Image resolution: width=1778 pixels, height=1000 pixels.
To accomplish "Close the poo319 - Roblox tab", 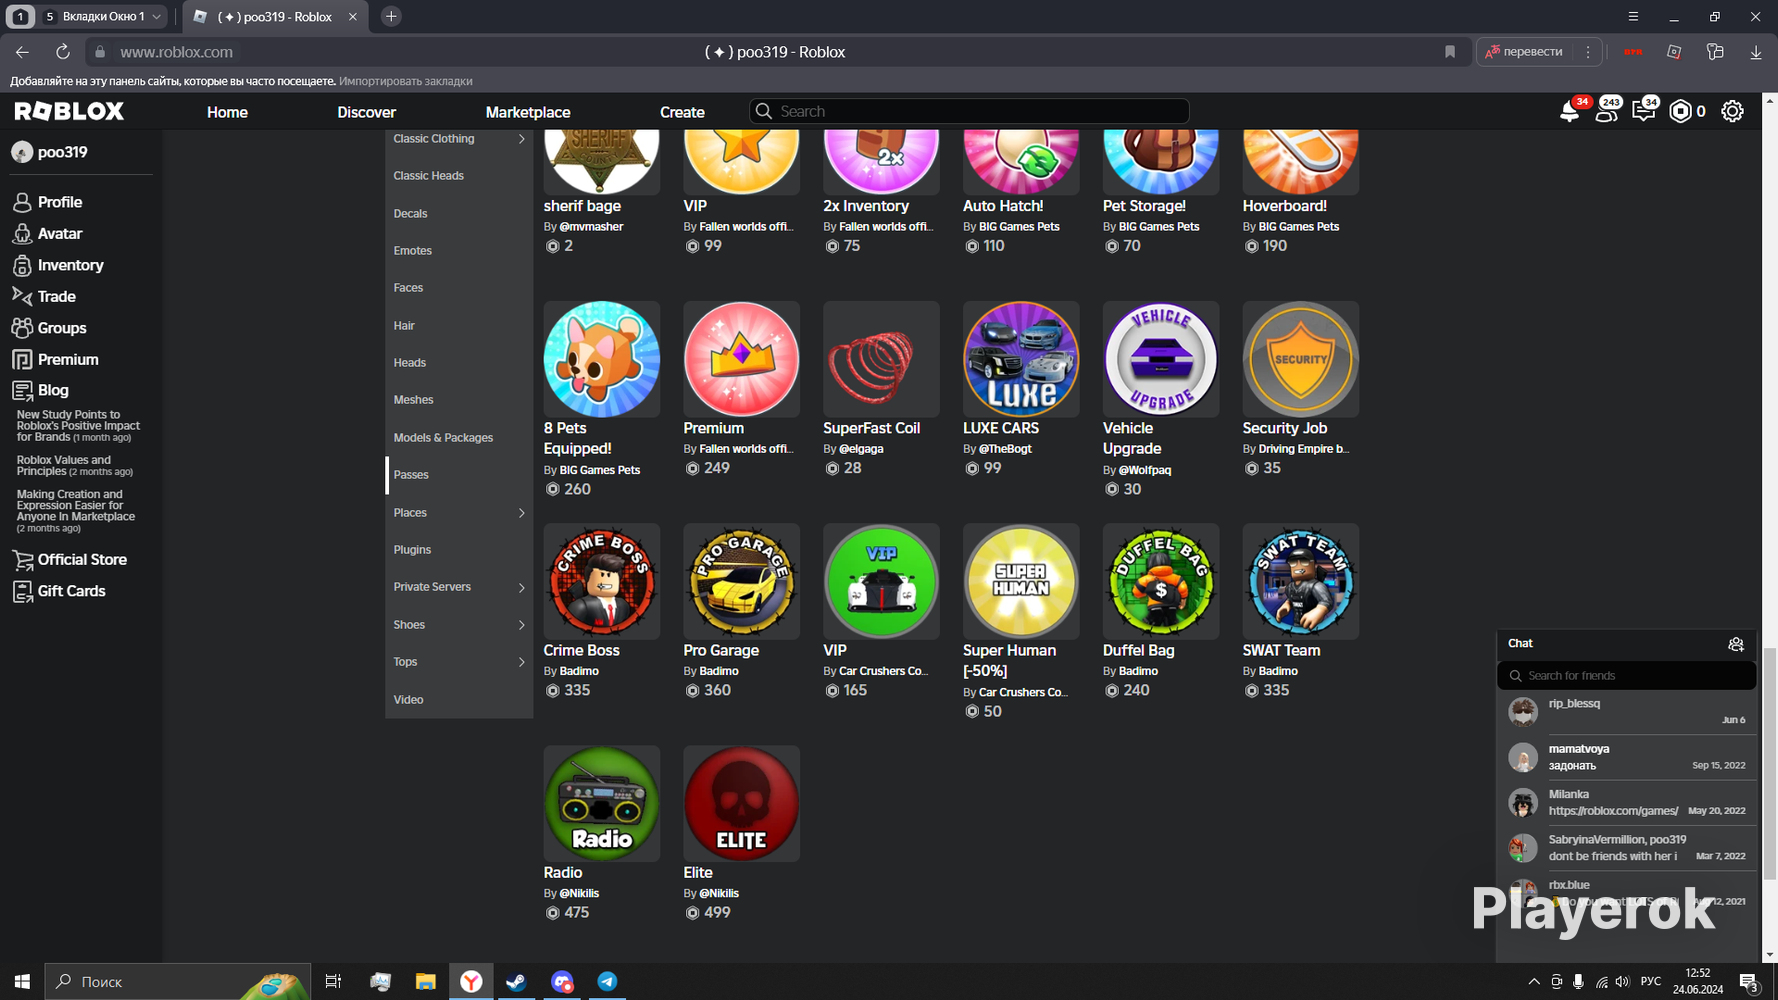I will click(x=352, y=17).
